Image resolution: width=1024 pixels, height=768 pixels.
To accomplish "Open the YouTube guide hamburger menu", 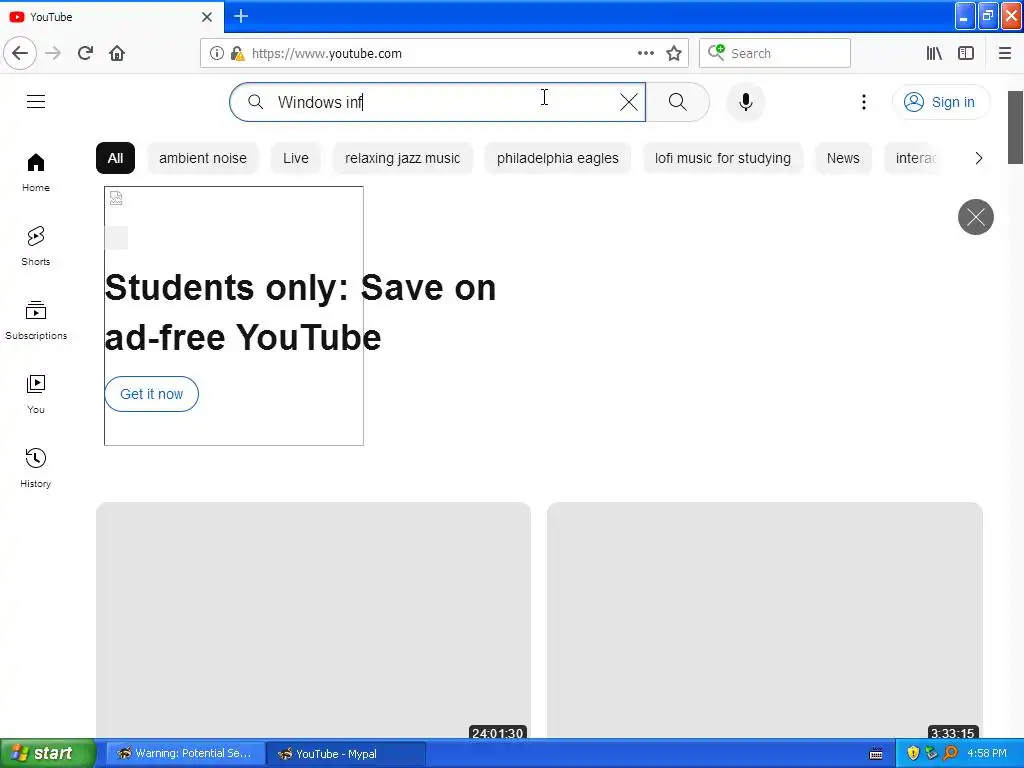I will point(36,101).
